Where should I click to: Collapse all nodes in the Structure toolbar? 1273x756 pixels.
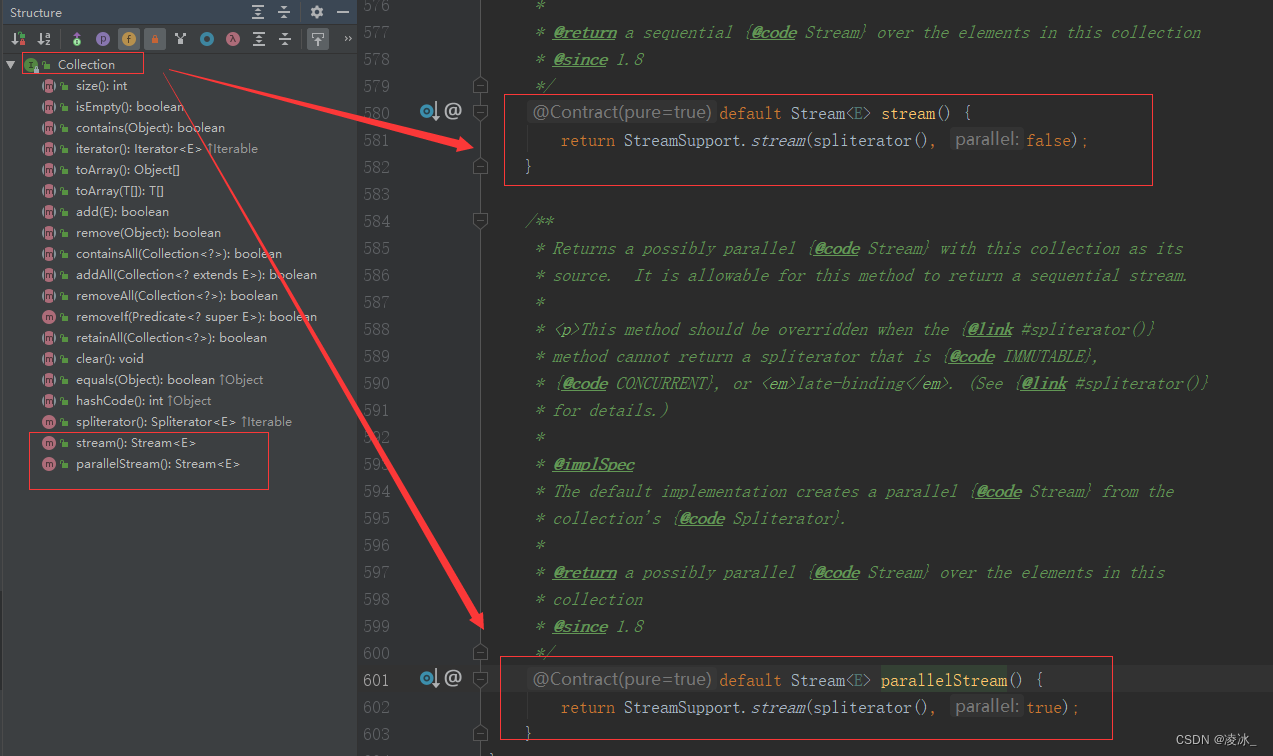click(286, 38)
